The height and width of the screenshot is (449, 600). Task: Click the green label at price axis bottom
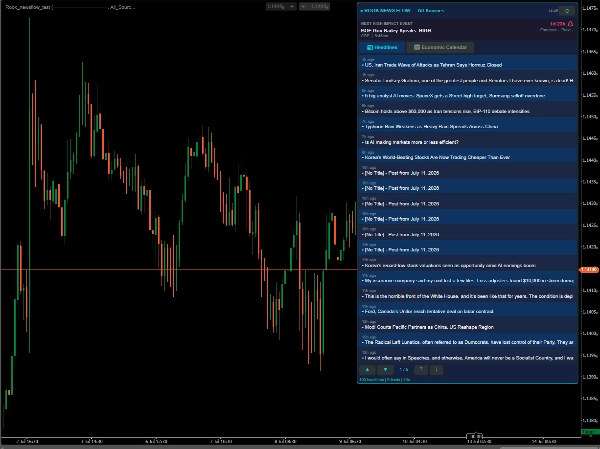point(590,432)
